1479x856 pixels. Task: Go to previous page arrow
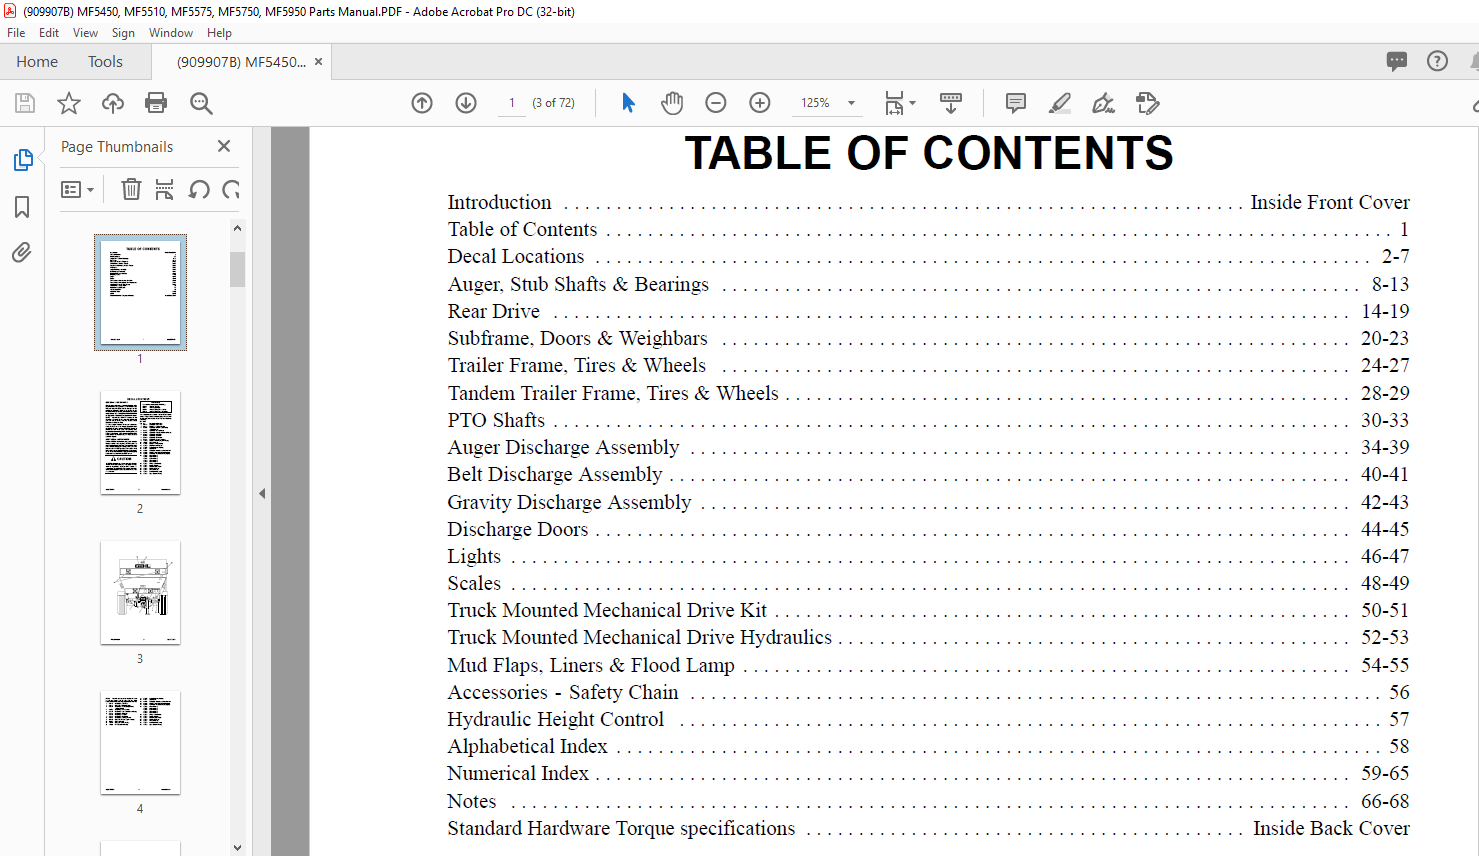coord(422,103)
